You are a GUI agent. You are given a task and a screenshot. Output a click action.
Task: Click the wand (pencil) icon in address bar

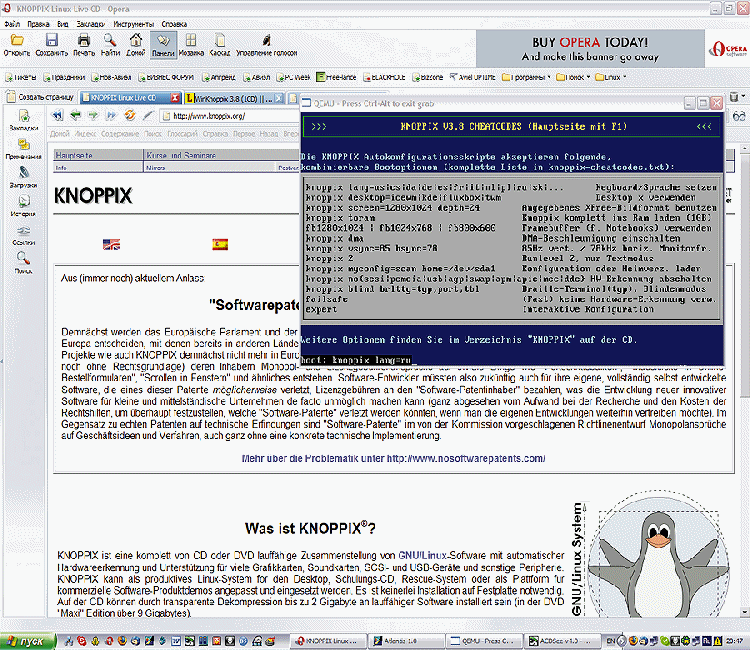point(148,115)
